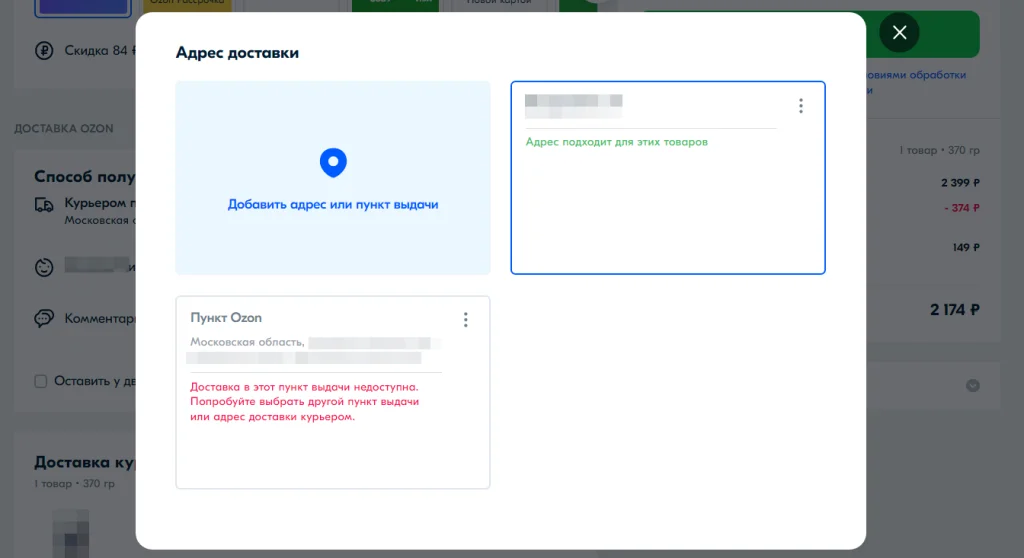
Task: Click the smiley face recipient icon
Action: point(44,268)
